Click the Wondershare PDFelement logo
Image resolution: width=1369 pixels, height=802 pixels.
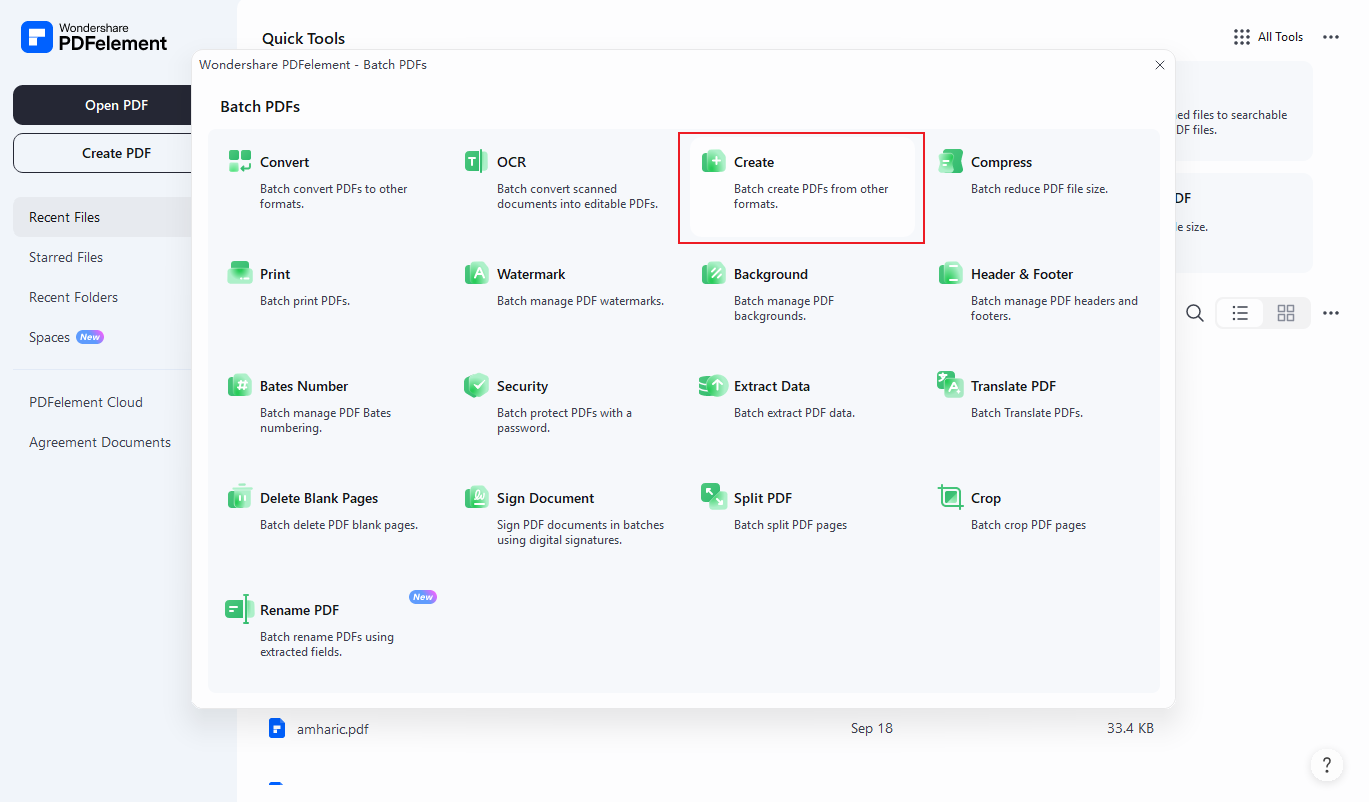94,37
